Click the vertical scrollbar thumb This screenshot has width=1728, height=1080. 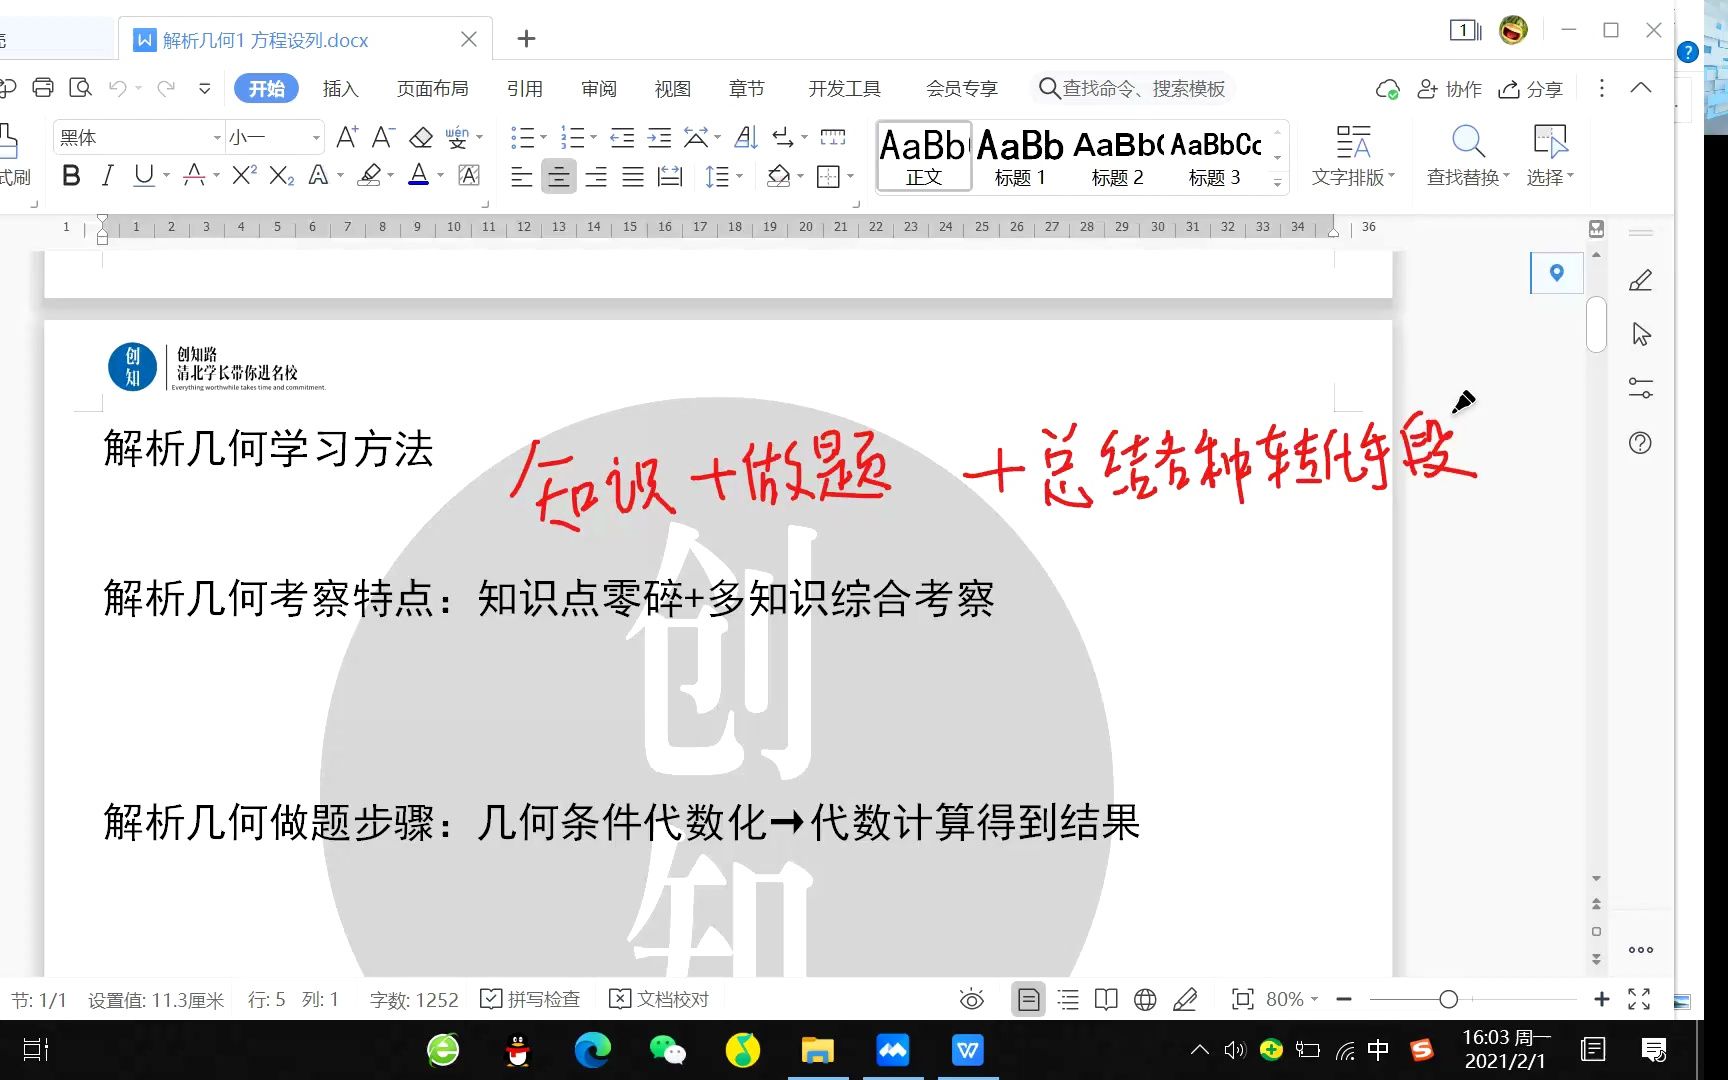click(x=1596, y=325)
